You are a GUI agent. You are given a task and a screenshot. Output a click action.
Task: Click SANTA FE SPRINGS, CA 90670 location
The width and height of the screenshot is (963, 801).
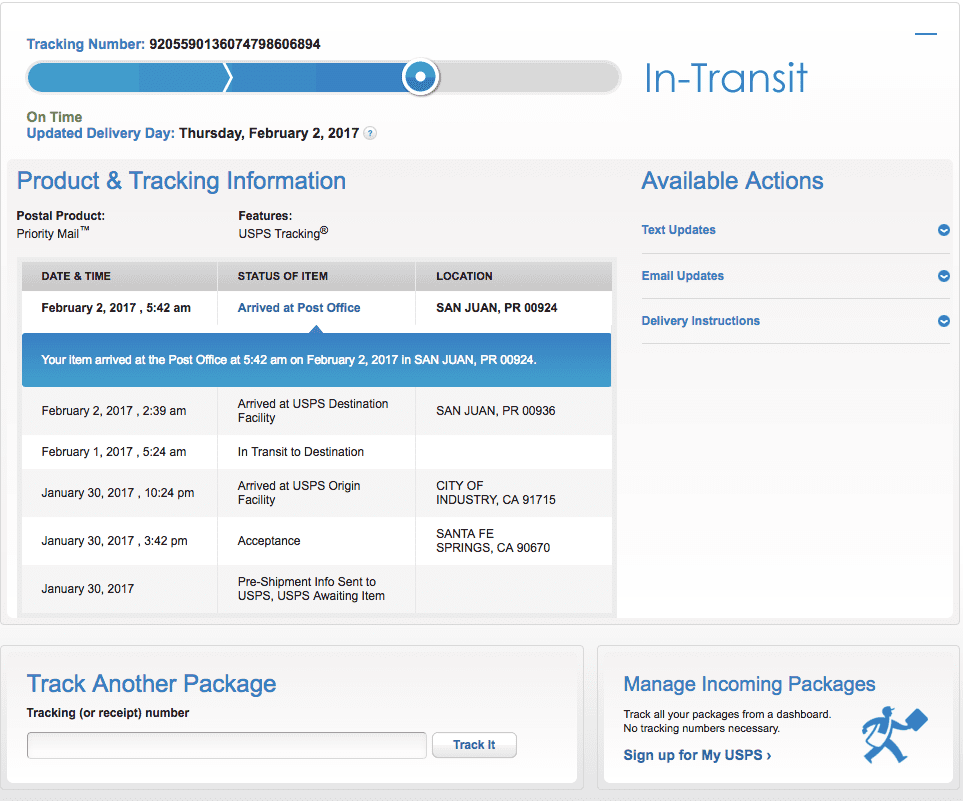[493, 541]
